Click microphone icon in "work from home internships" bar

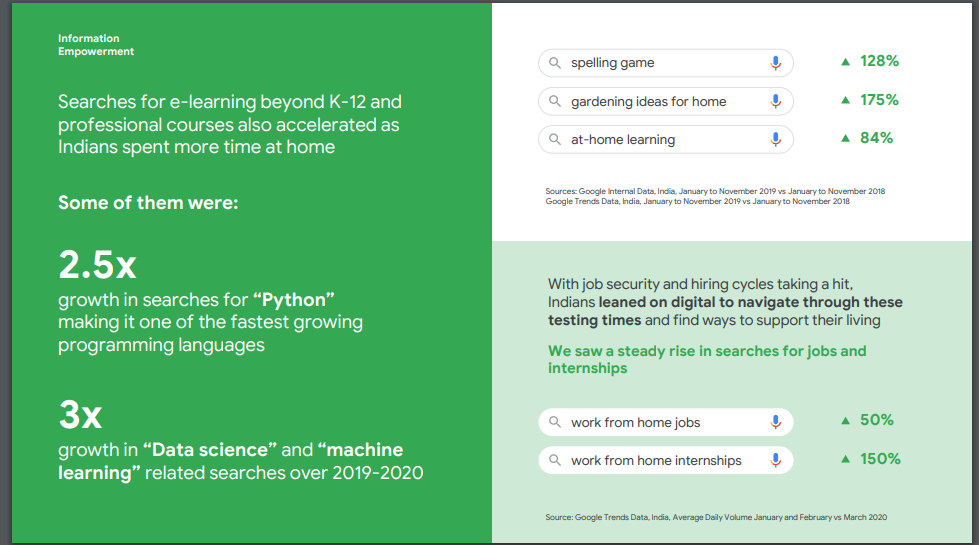point(775,461)
